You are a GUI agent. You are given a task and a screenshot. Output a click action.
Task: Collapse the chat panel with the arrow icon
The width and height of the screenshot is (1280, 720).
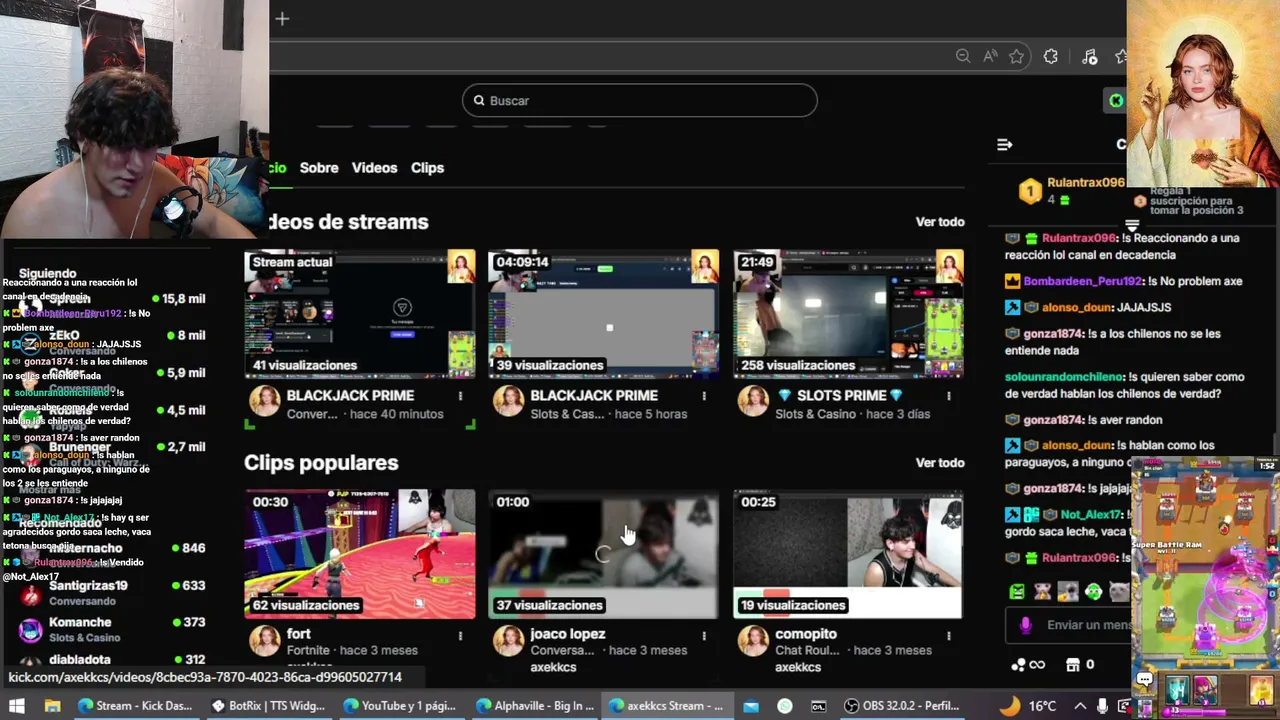(1005, 144)
